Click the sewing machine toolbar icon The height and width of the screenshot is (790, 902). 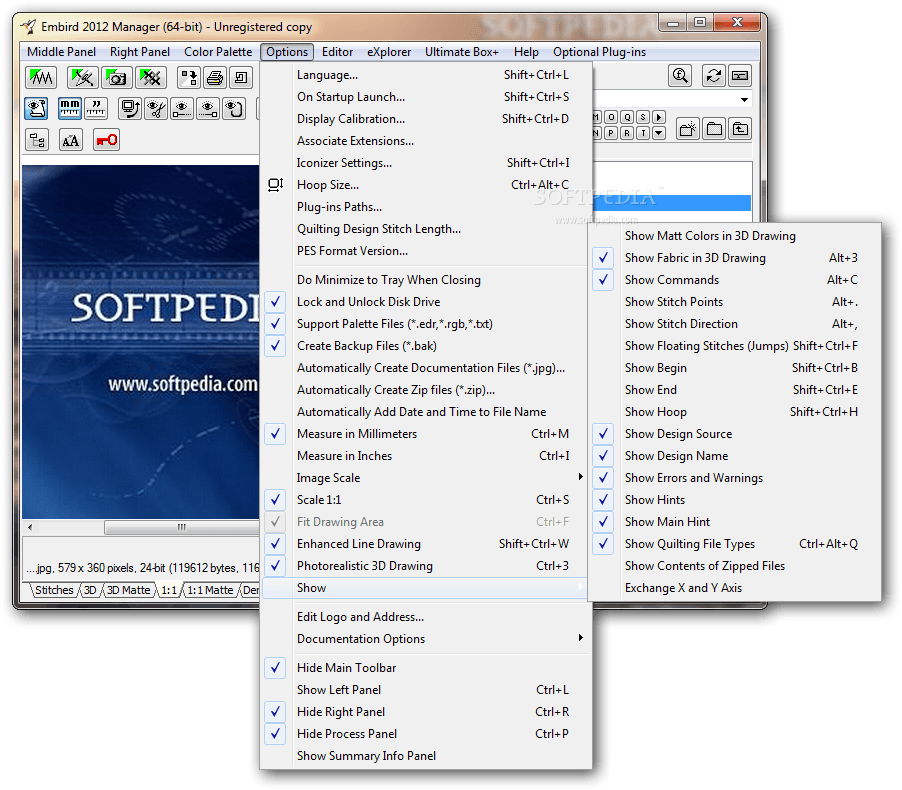tap(242, 77)
